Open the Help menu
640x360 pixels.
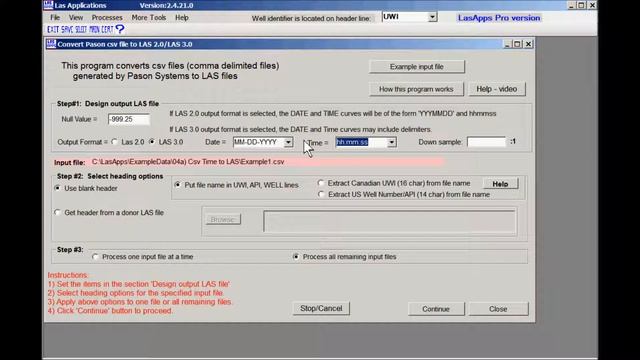tap(182, 18)
